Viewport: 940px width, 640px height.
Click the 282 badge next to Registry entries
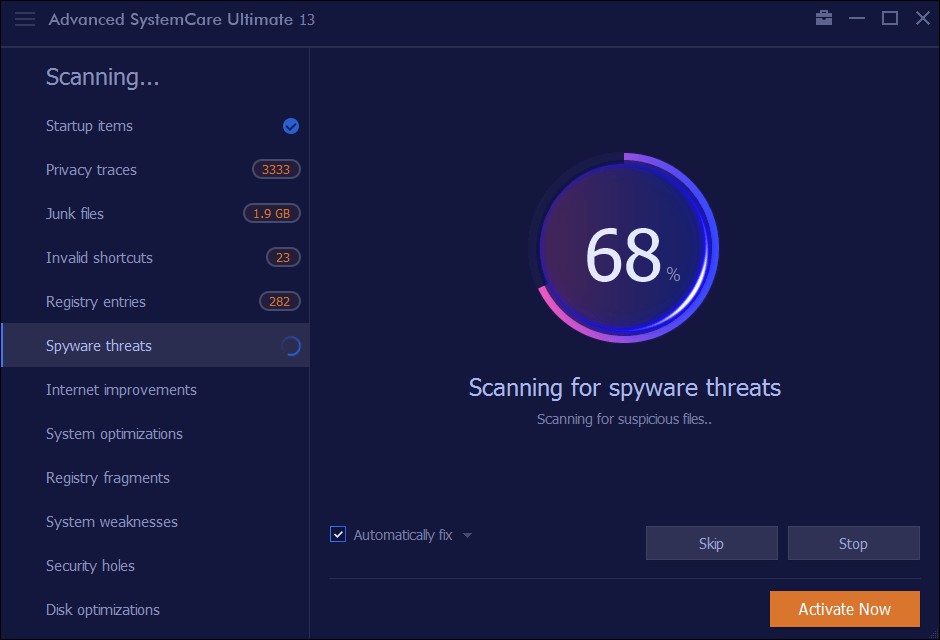coord(279,301)
